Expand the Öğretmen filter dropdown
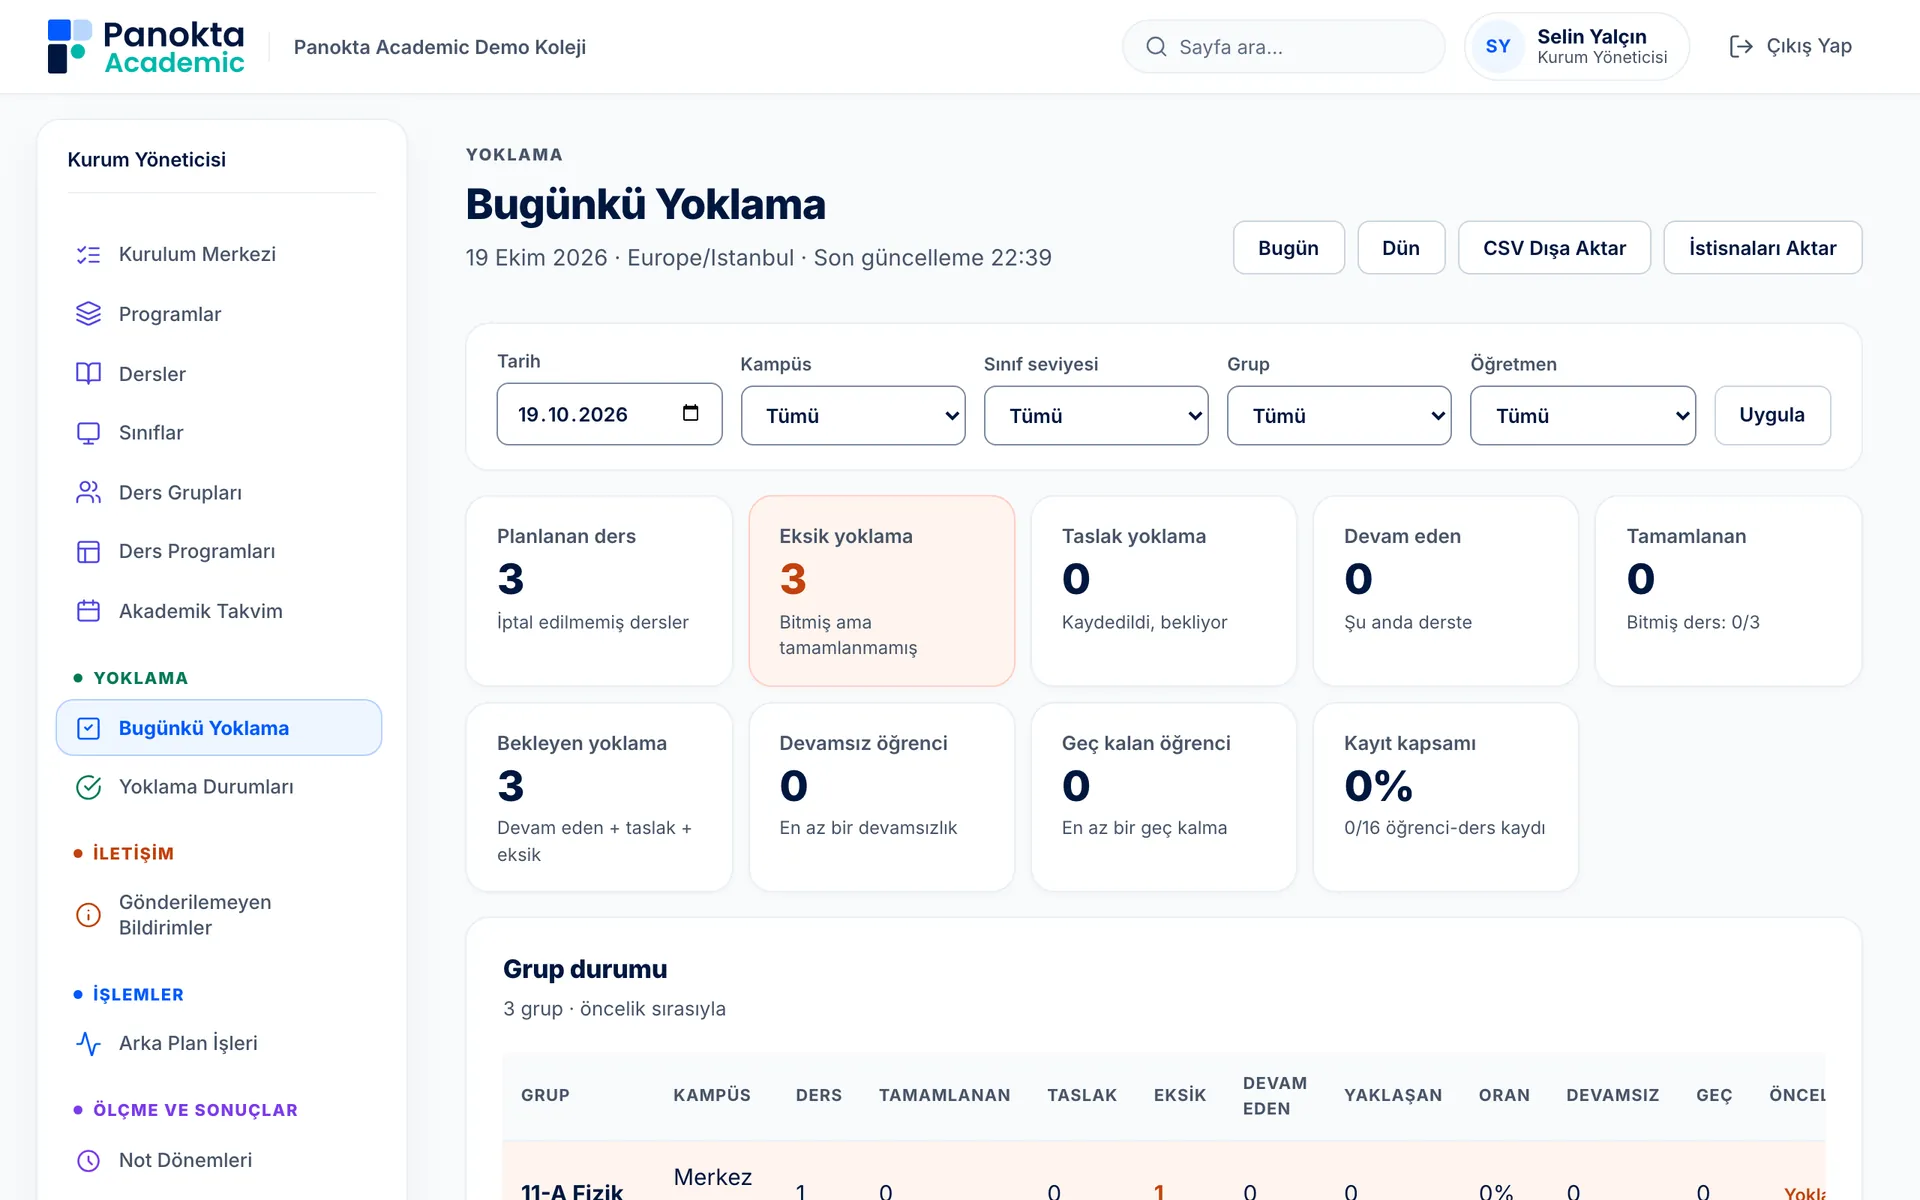1920x1200 pixels. point(1583,415)
